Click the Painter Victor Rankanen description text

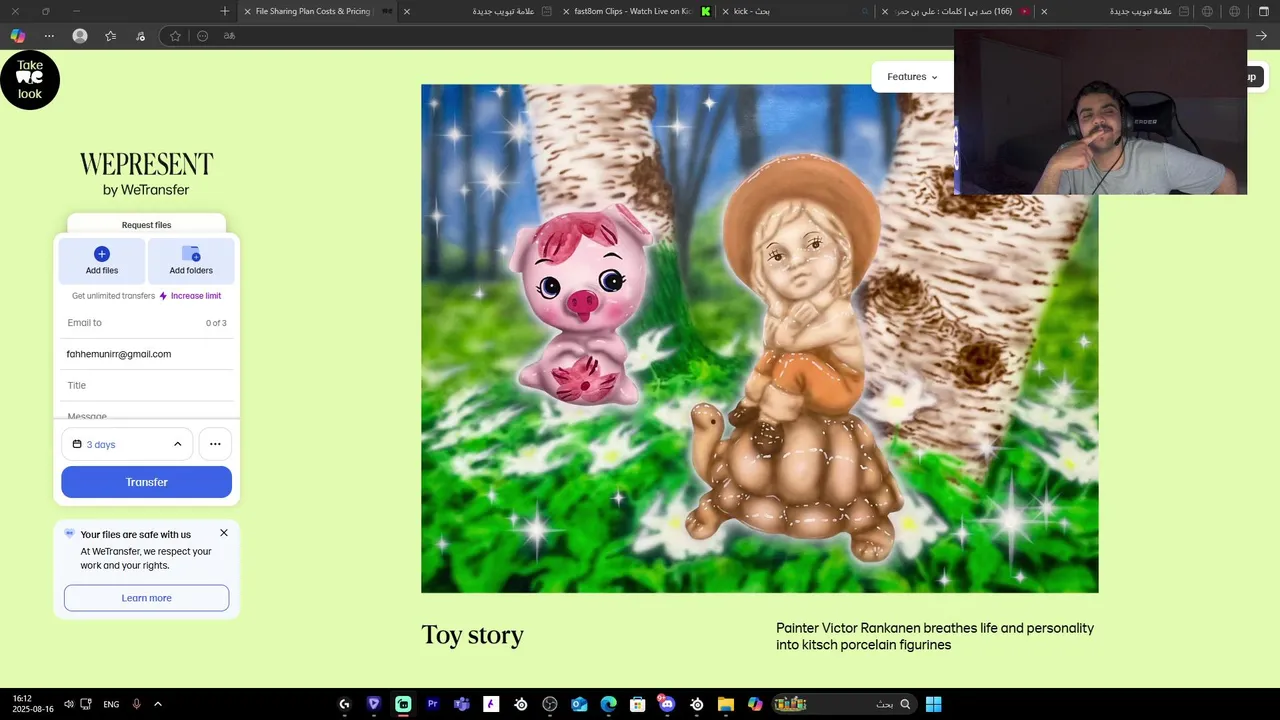[935, 637]
